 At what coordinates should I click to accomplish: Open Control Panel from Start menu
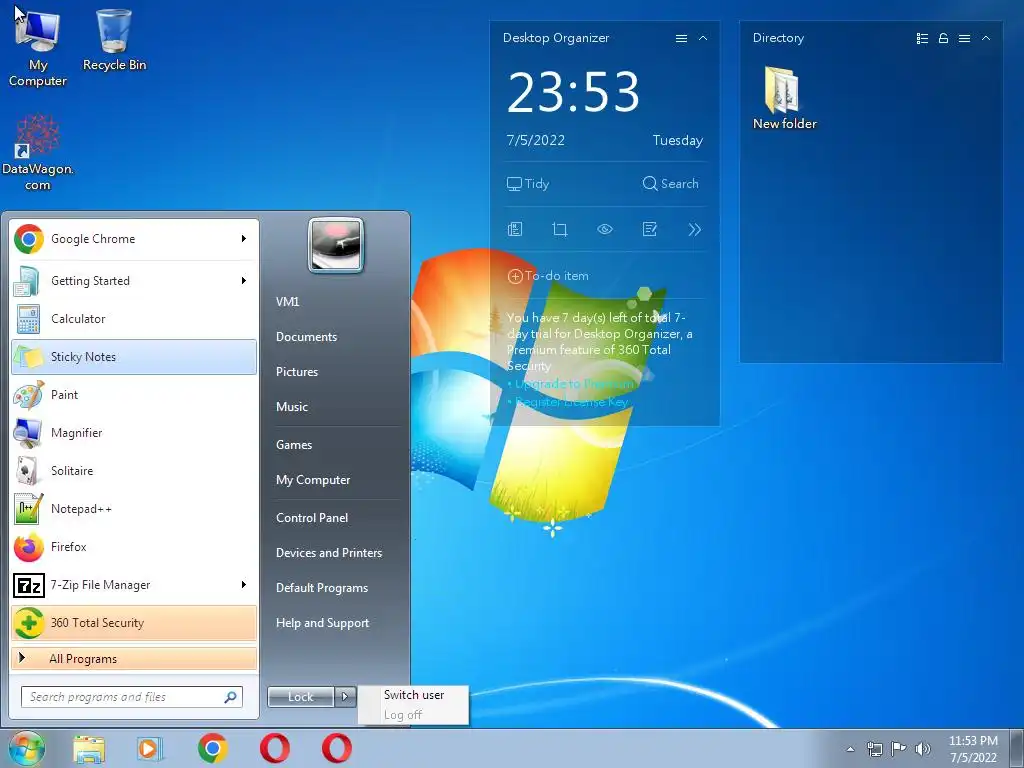pos(312,518)
